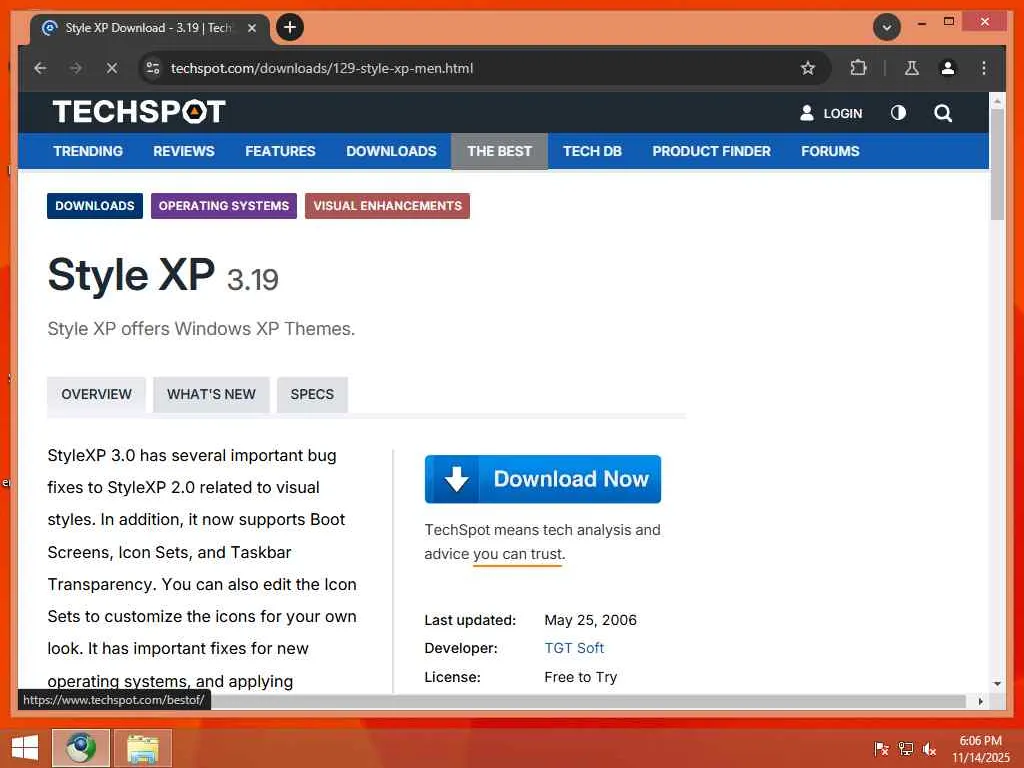Toggle the dark mode contrast icon
The height and width of the screenshot is (768, 1024).
click(x=898, y=113)
